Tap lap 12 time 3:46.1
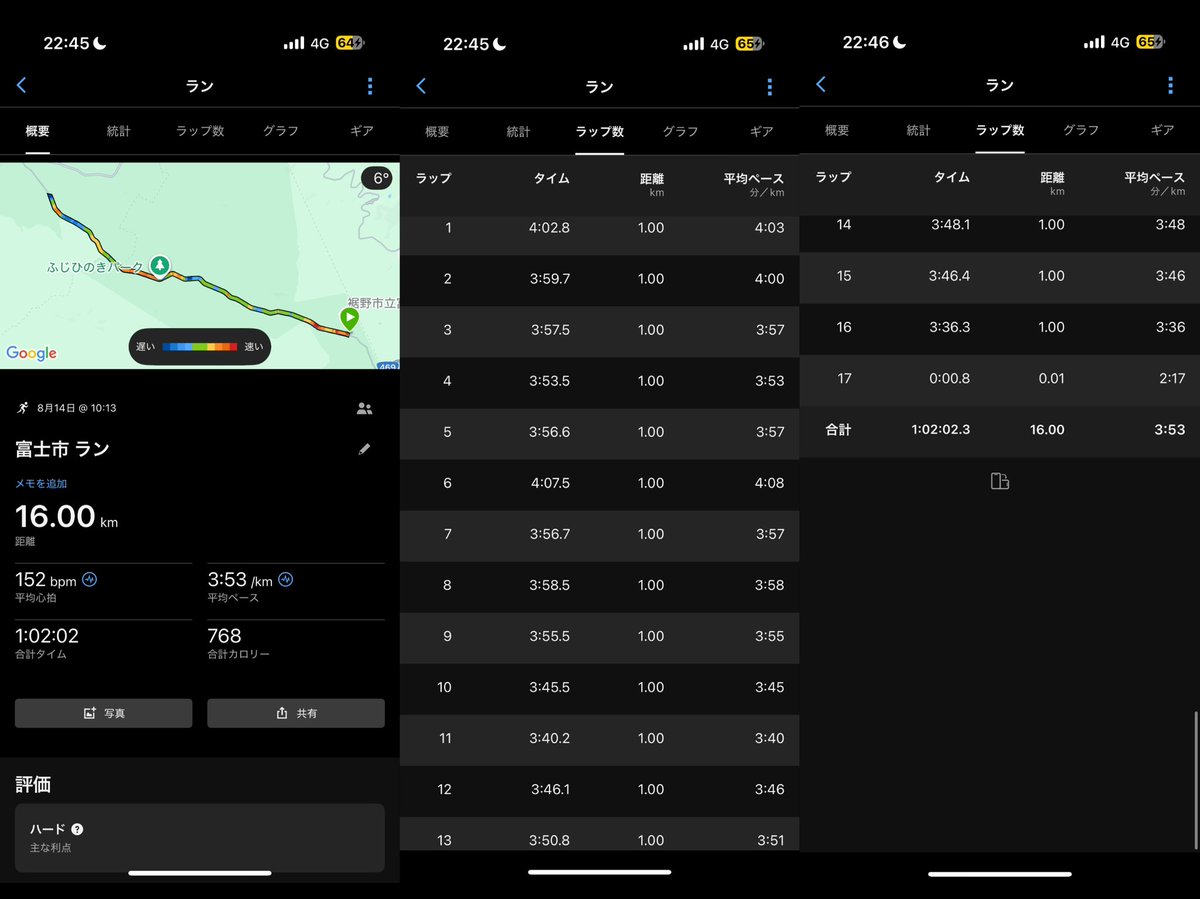The width and height of the screenshot is (1200, 899). [x=550, y=788]
